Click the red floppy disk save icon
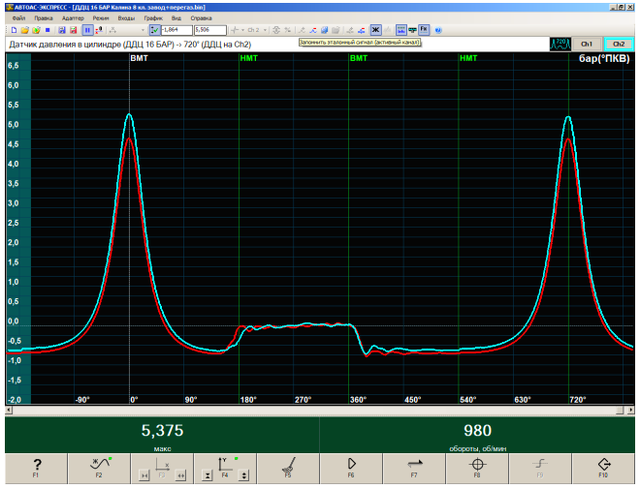The height and width of the screenshot is (489, 640). click(x=73, y=30)
